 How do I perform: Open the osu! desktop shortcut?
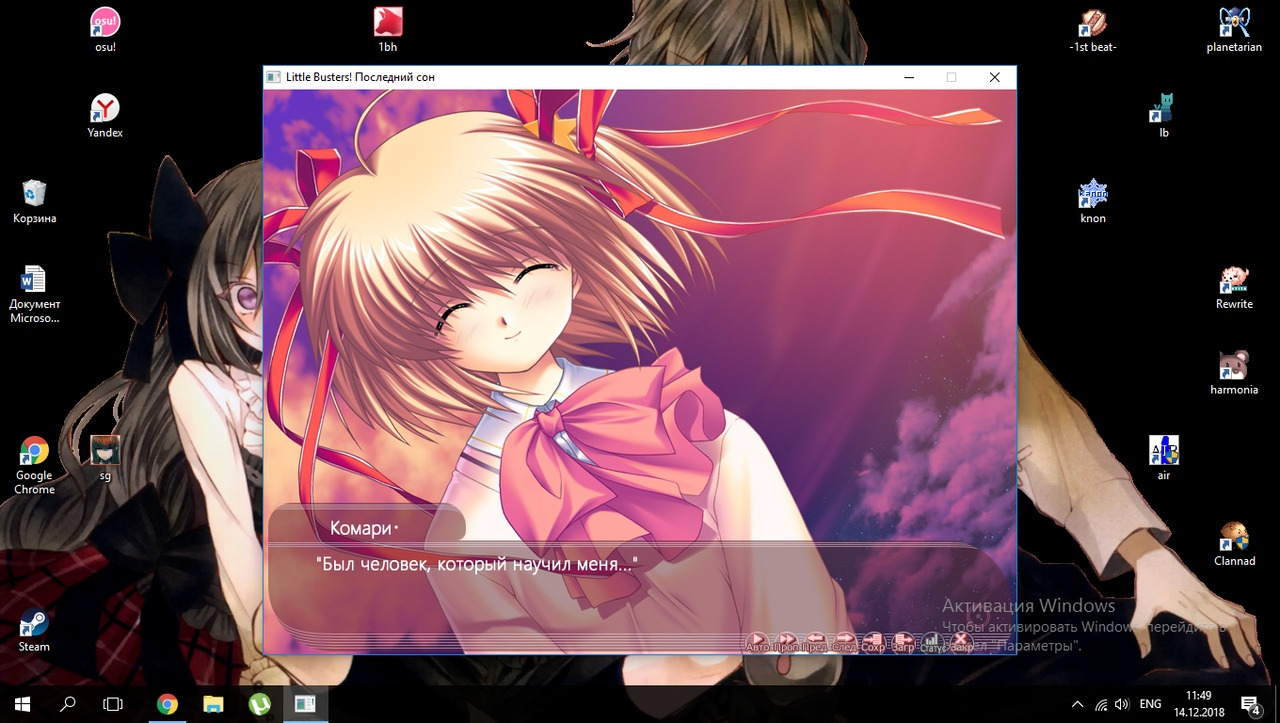(105, 28)
